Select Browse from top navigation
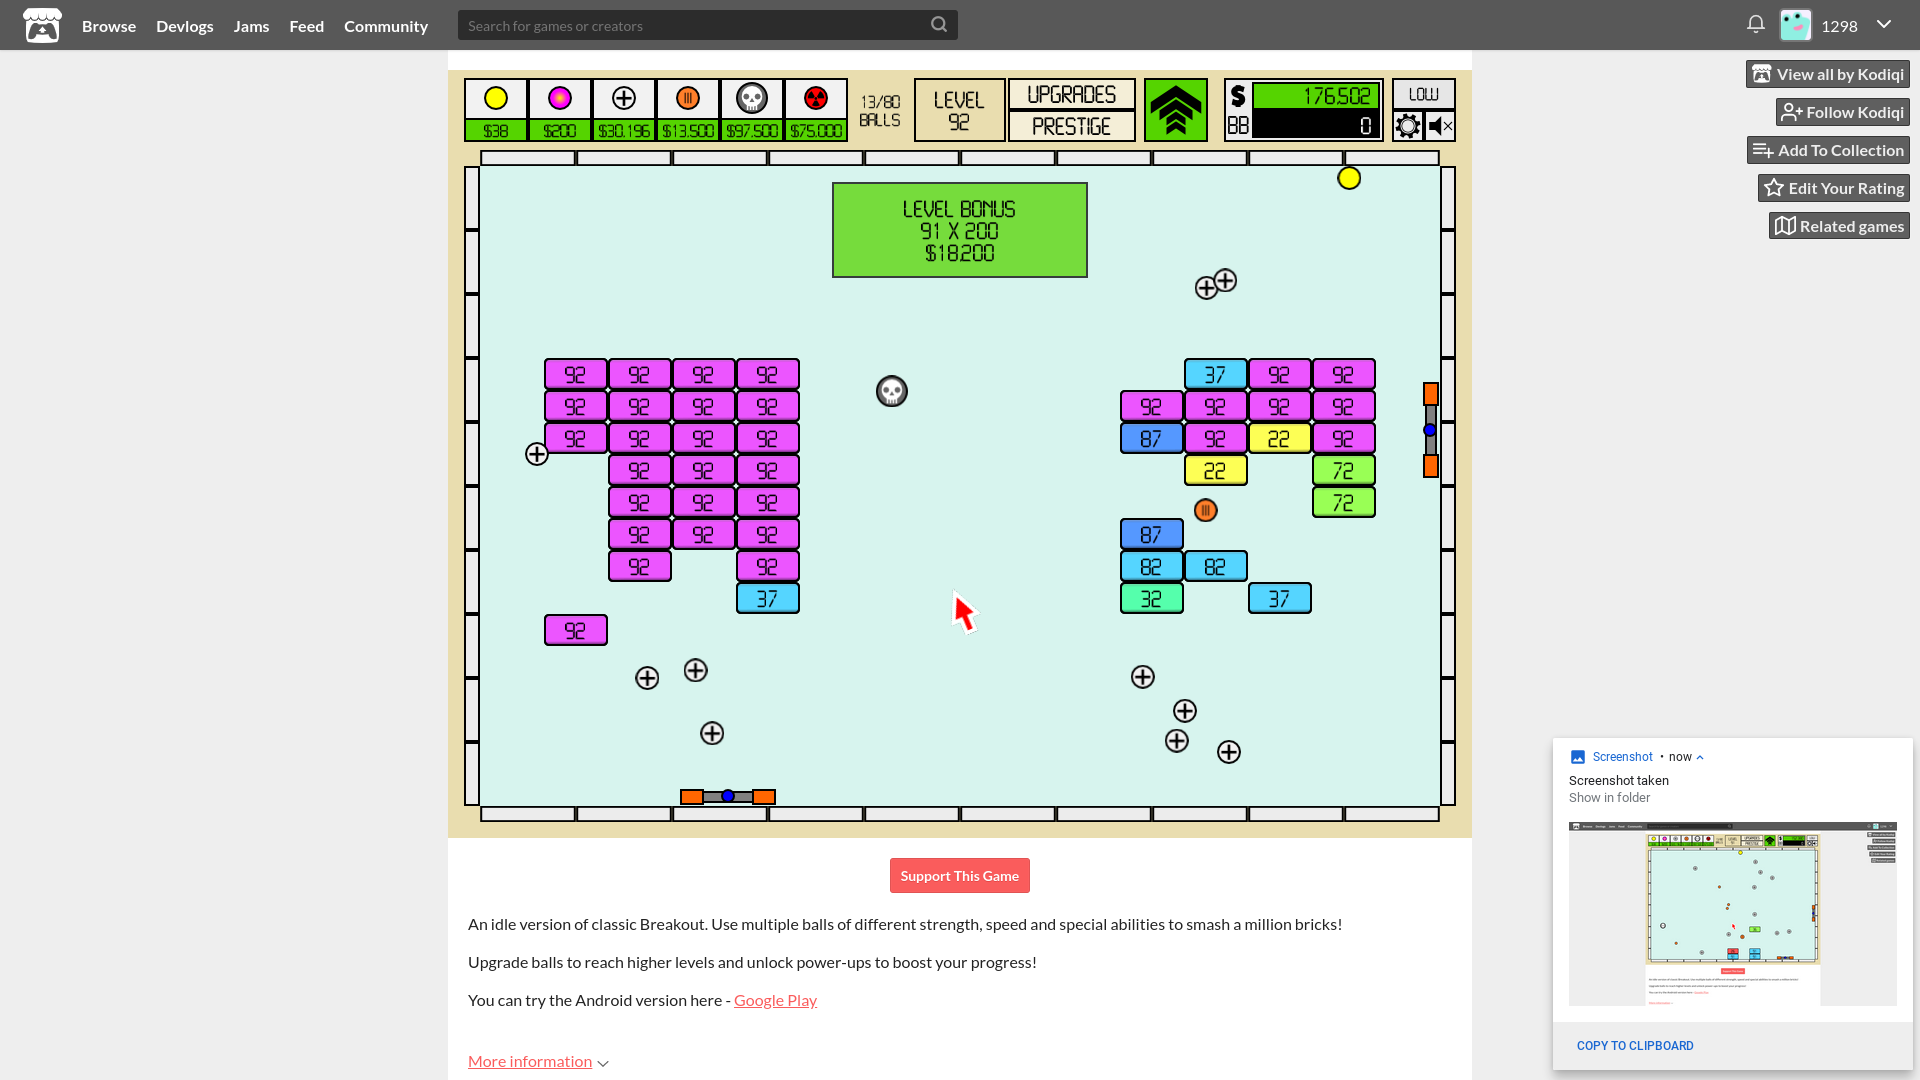This screenshot has height=1080, width=1920. click(109, 25)
